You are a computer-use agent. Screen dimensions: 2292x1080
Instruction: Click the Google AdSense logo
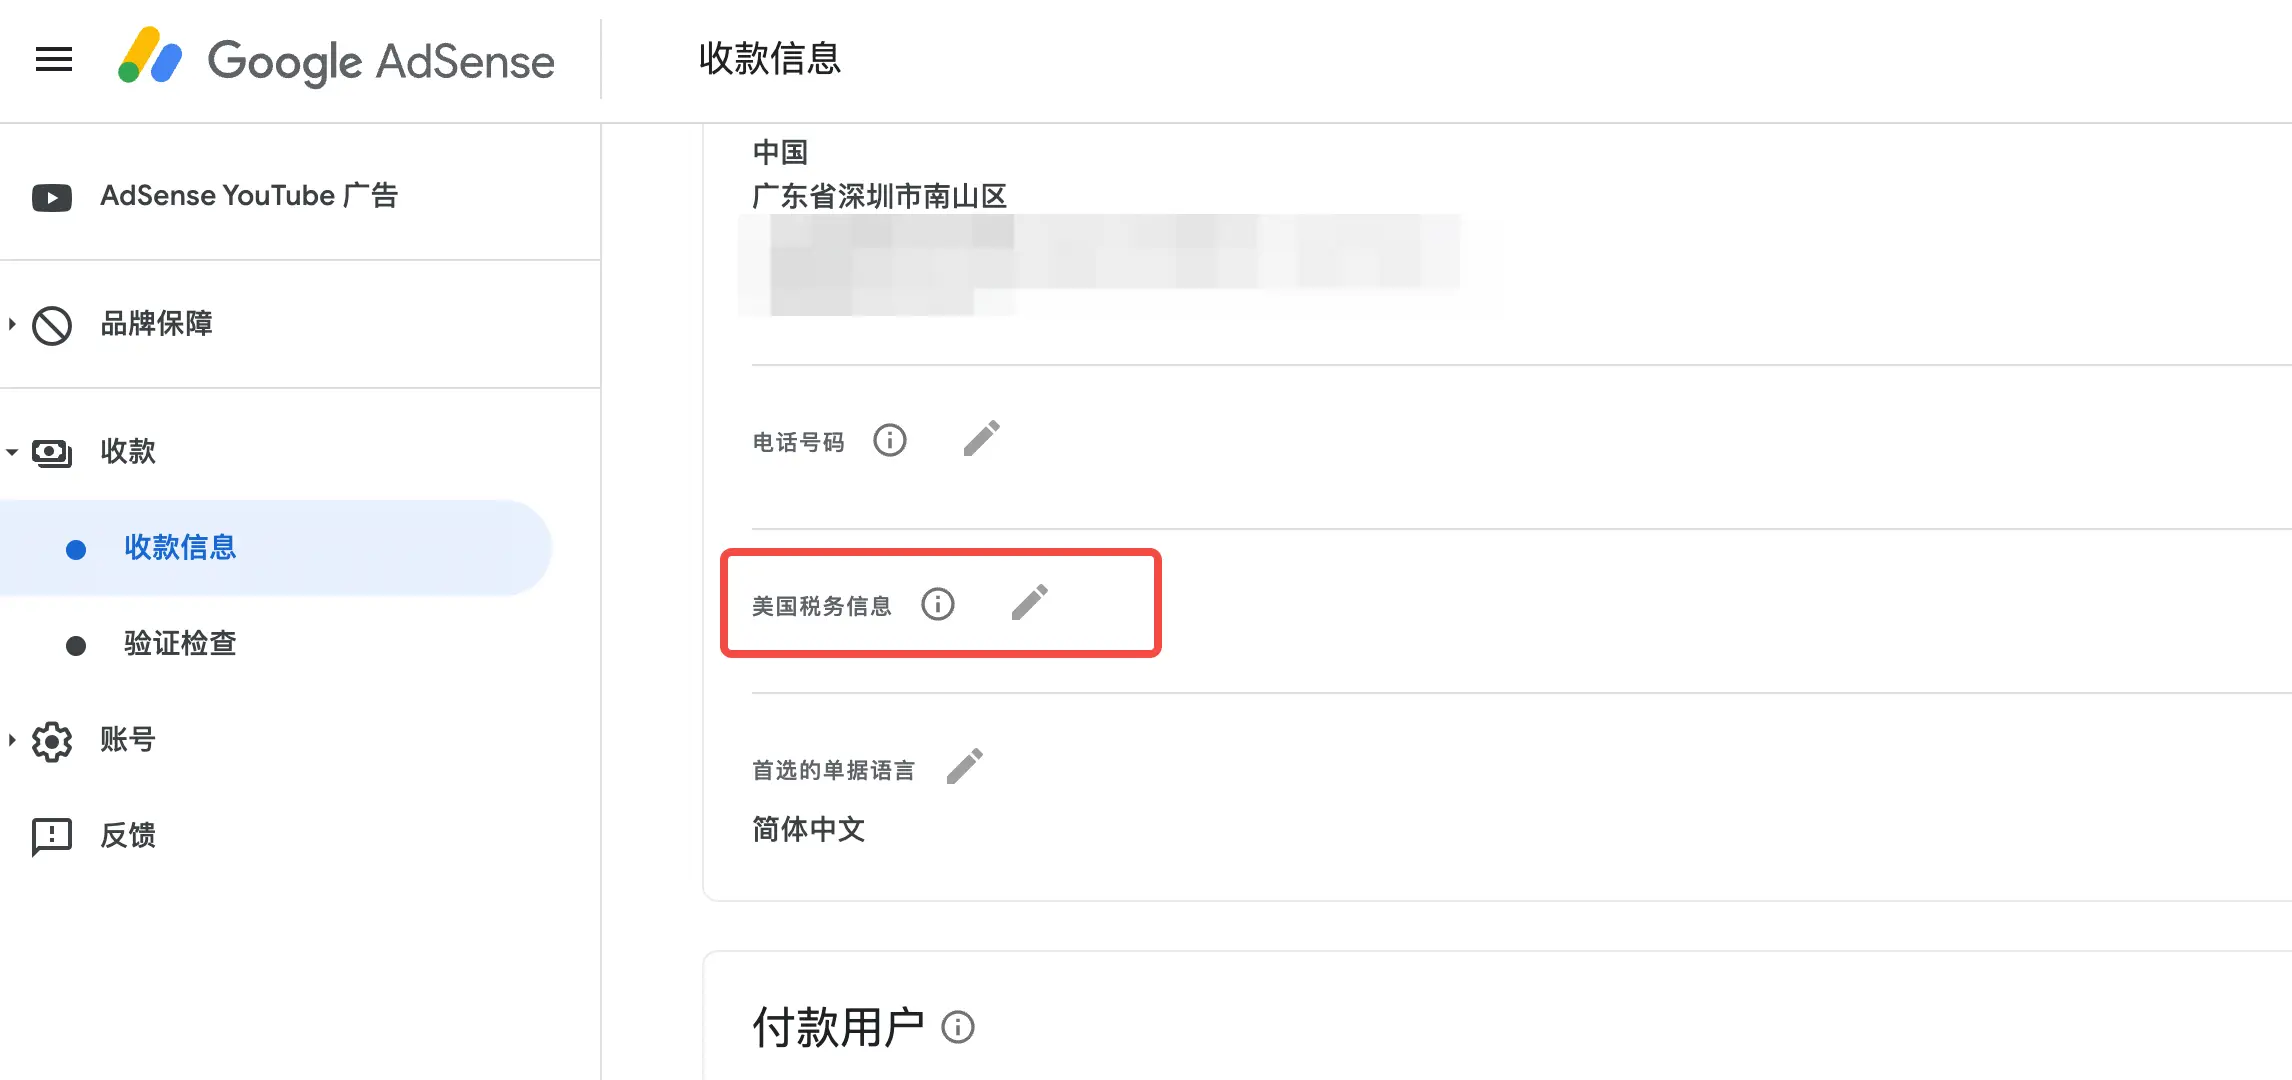pos(336,58)
